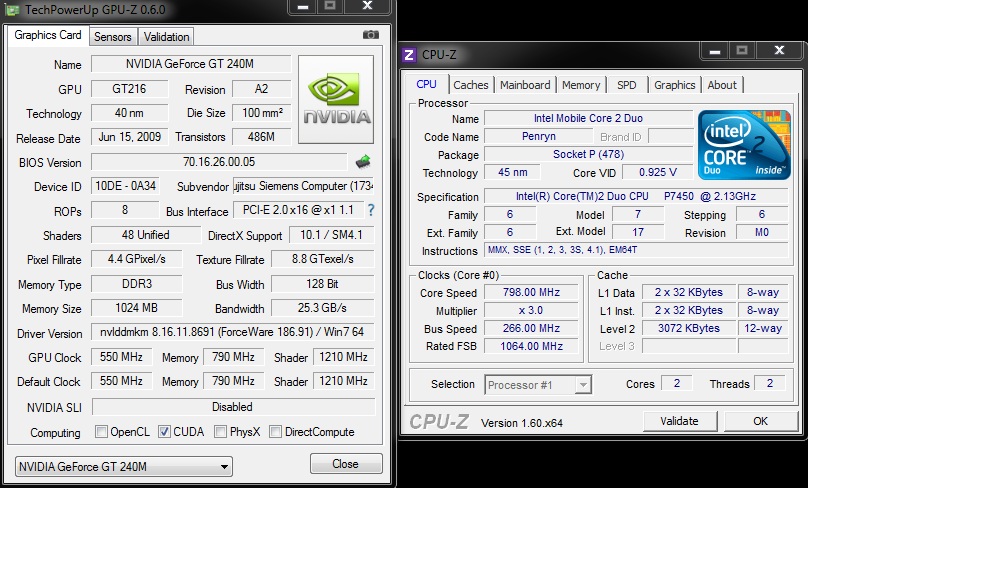Open the Caches tab in CPU-Z

pyautogui.click(x=471, y=85)
